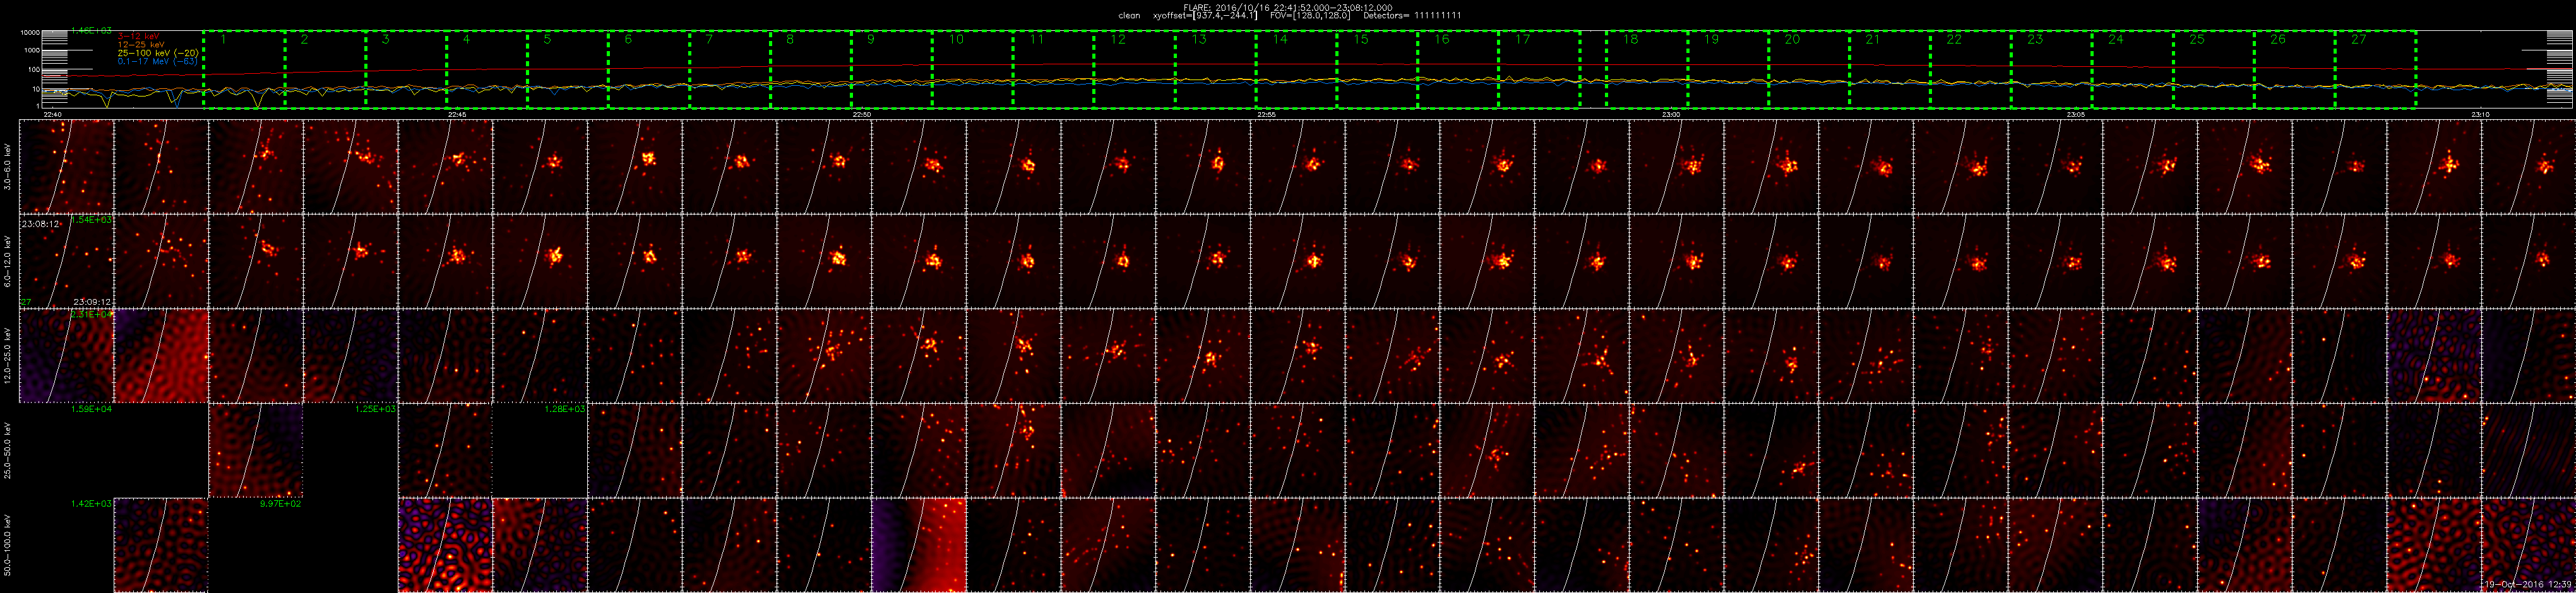Click the 'clean' algorithm label in the header
Viewport: 2576px width, 593px height.
coord(1129,16)
